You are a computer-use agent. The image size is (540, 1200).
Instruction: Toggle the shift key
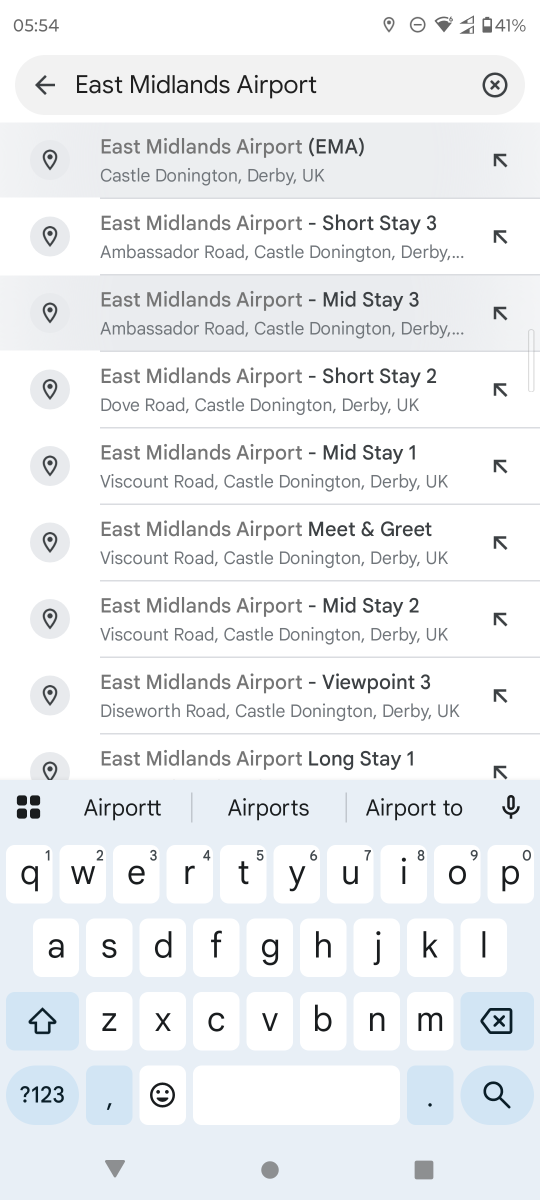42,1021
